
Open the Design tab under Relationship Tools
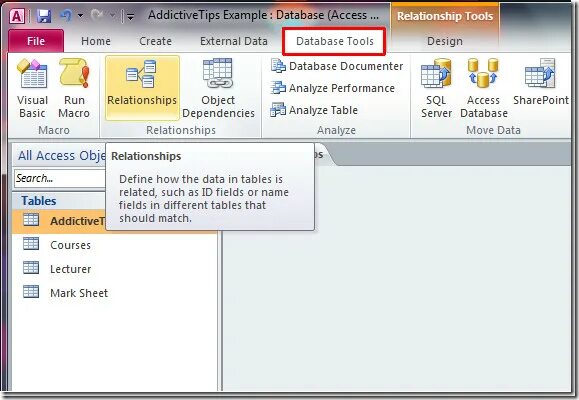[x=445, y=41]
